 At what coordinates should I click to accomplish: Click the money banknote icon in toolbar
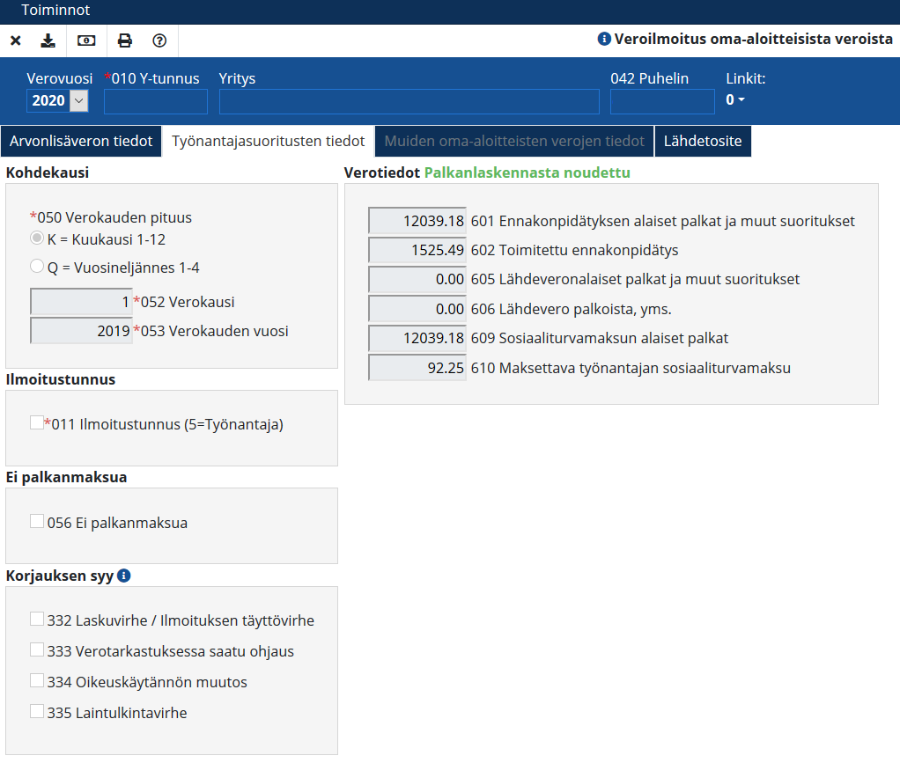coord(86,41)
